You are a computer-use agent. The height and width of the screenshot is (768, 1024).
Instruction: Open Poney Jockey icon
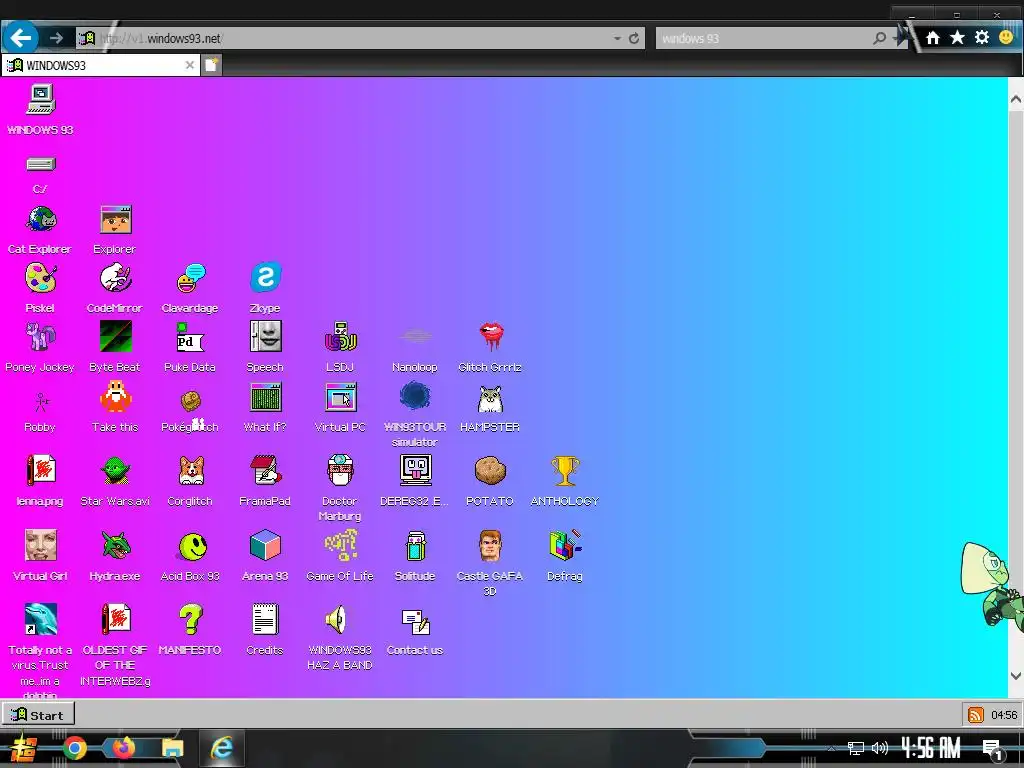(40, 337)
